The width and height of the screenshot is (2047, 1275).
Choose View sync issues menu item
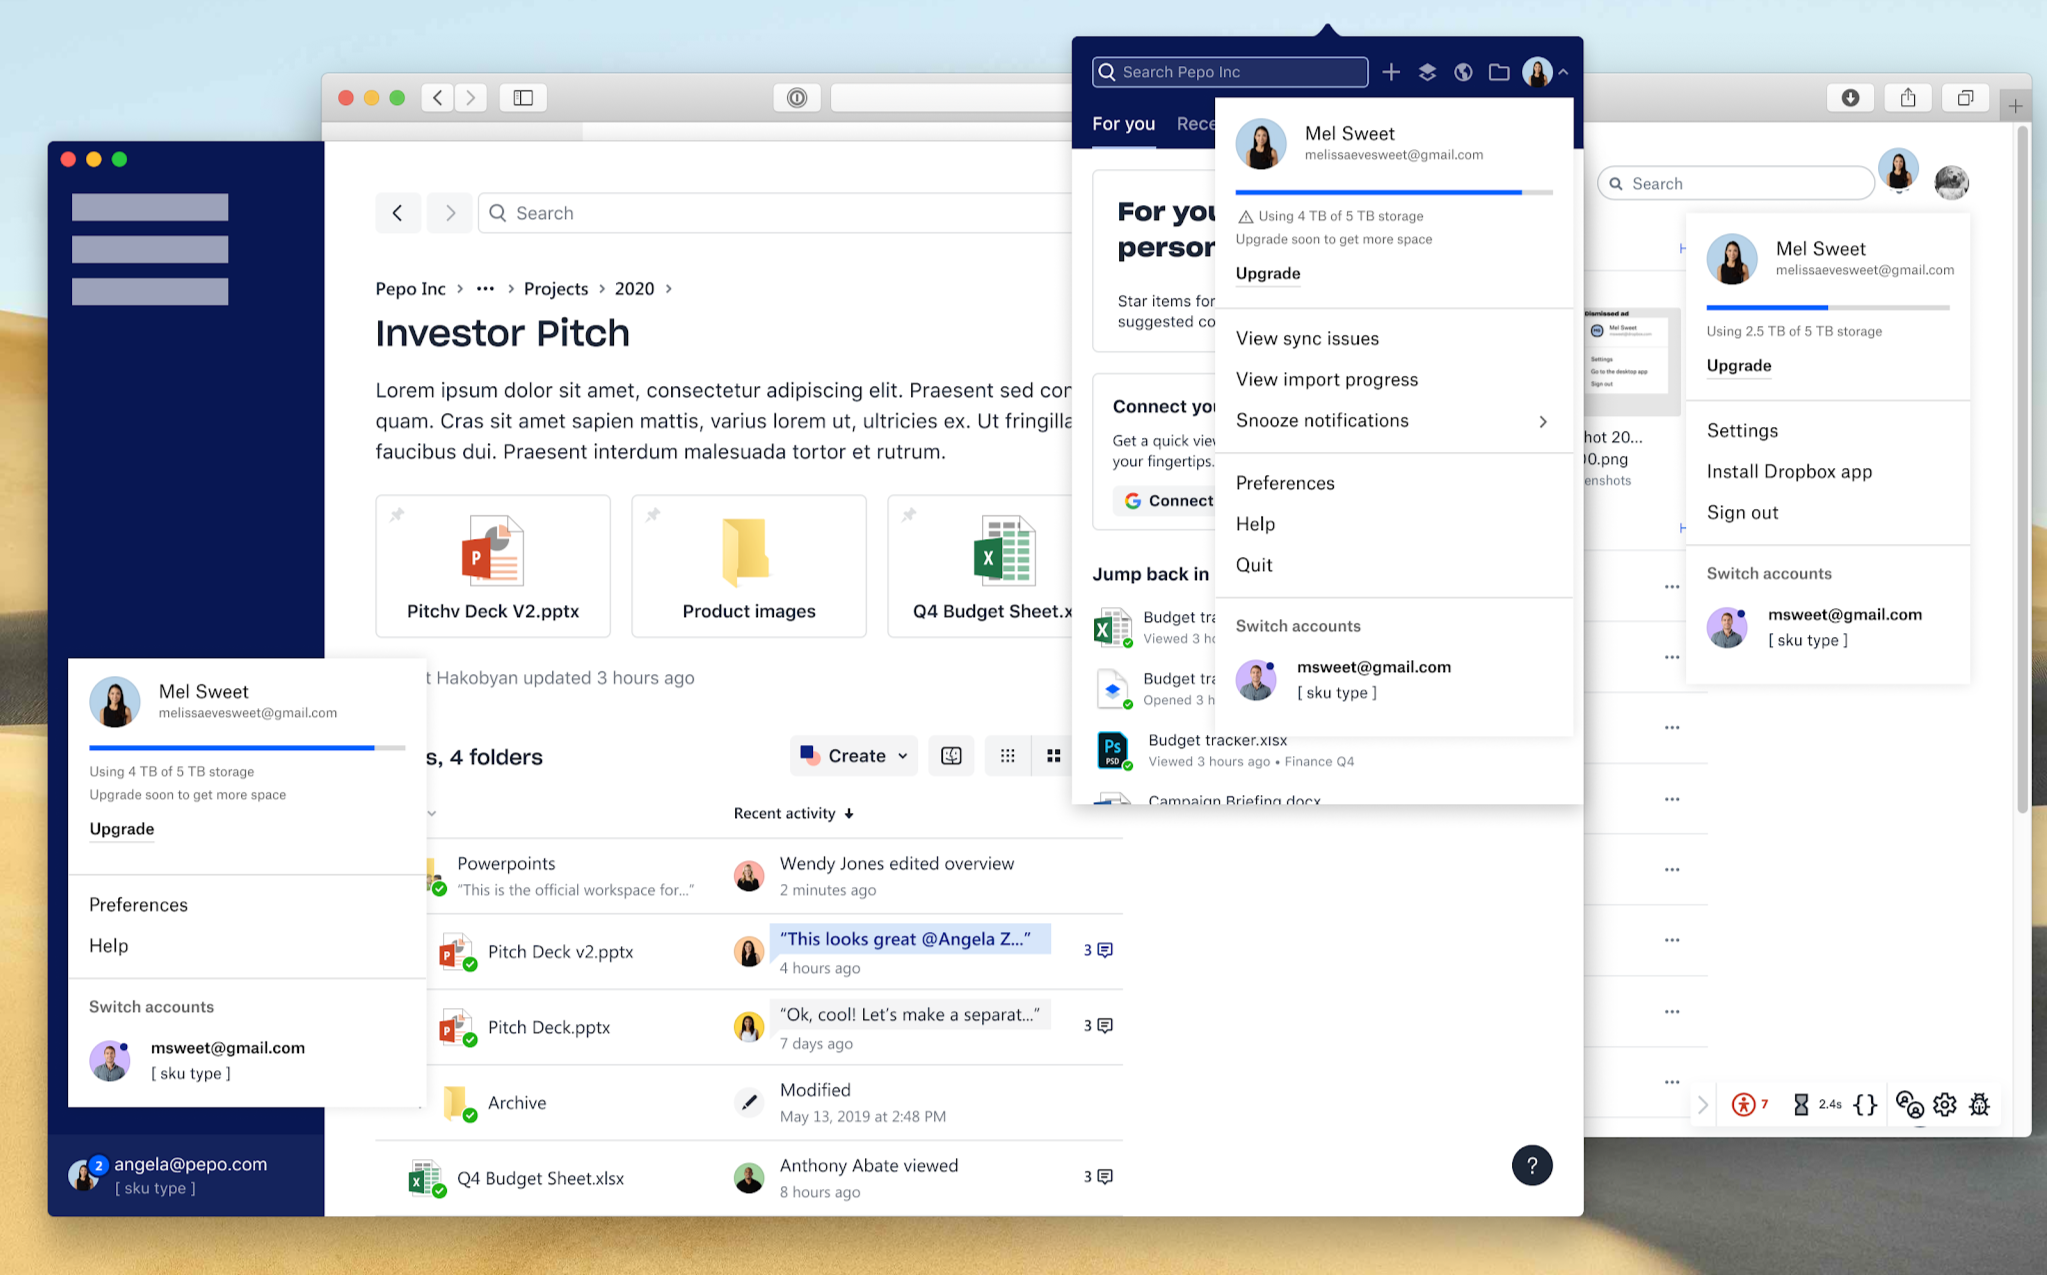(x=1307, y=339)
